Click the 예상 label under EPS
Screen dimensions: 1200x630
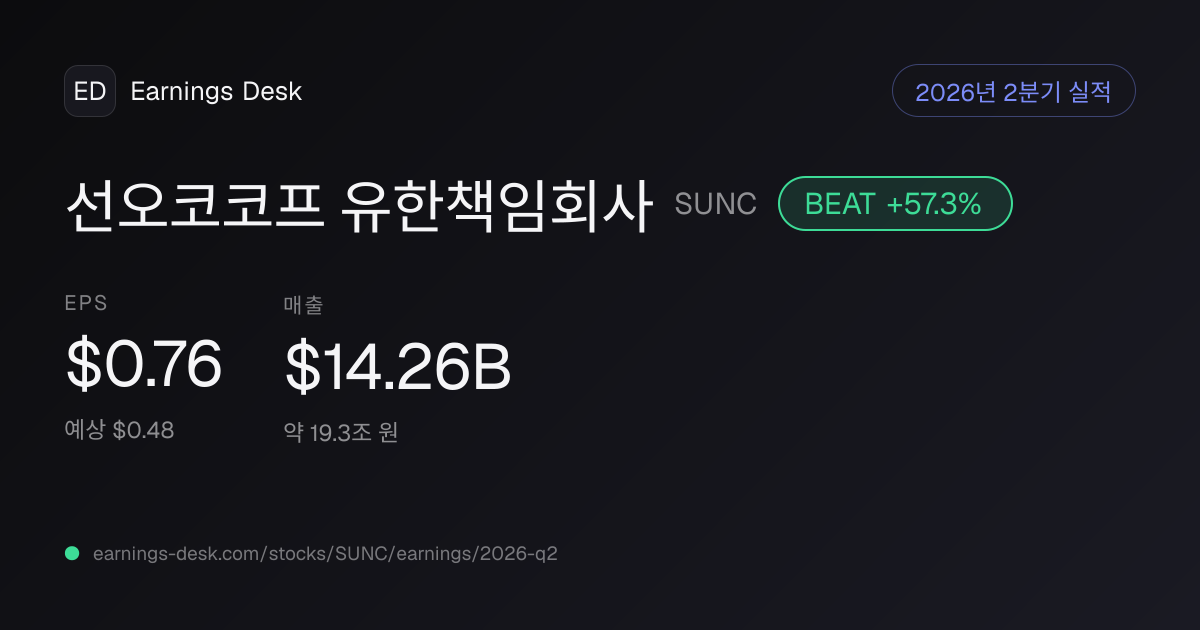(x=85, y=430)
